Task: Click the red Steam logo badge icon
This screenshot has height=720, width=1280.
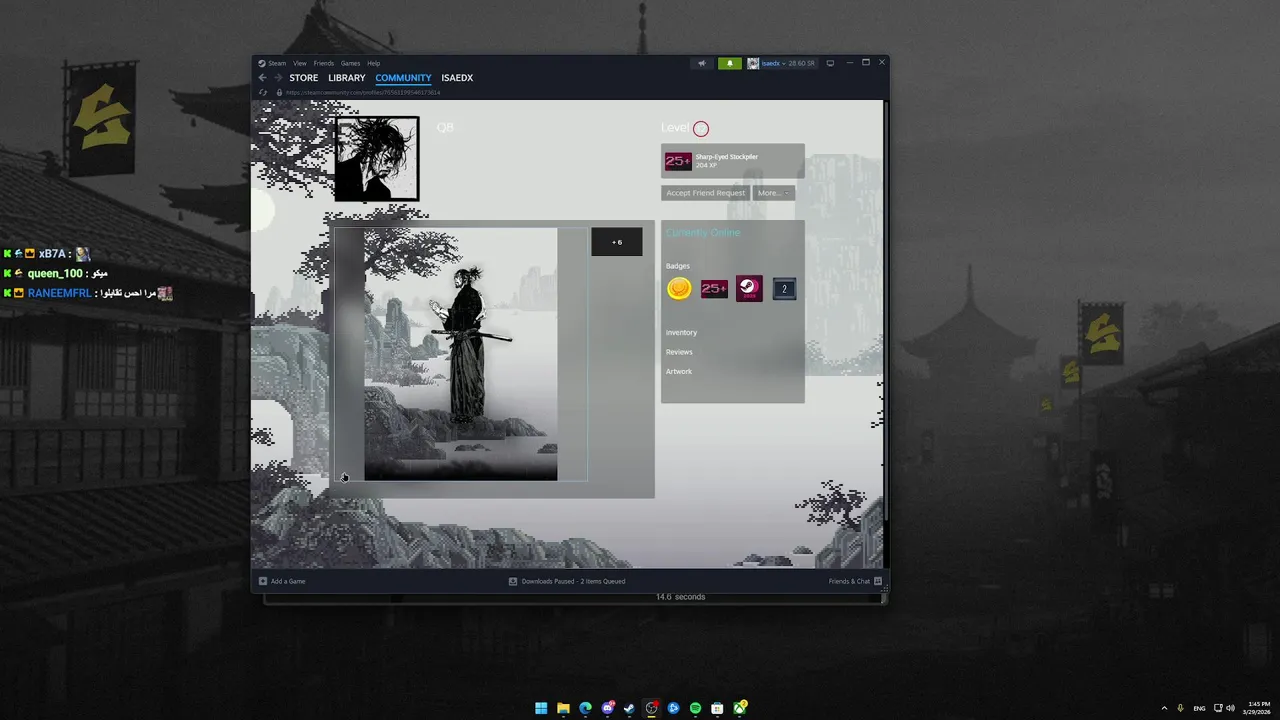Action: tap(749, 289)
